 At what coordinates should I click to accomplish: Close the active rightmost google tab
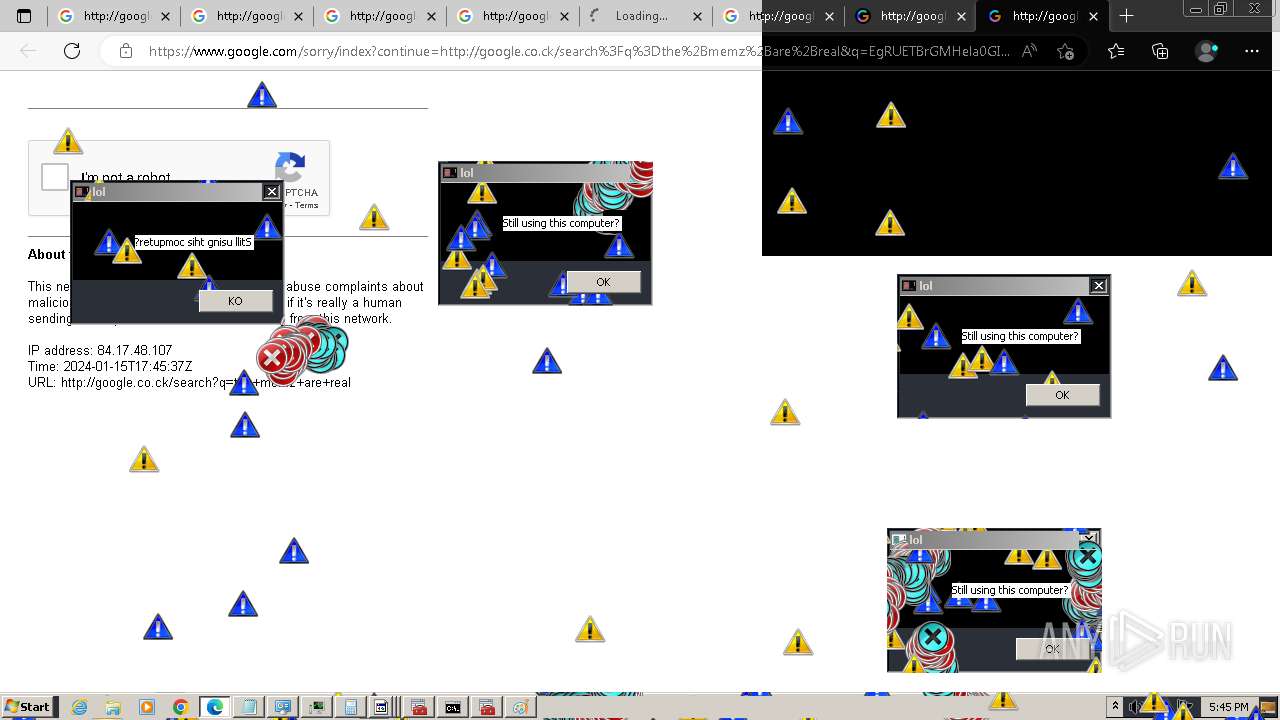1093,16
